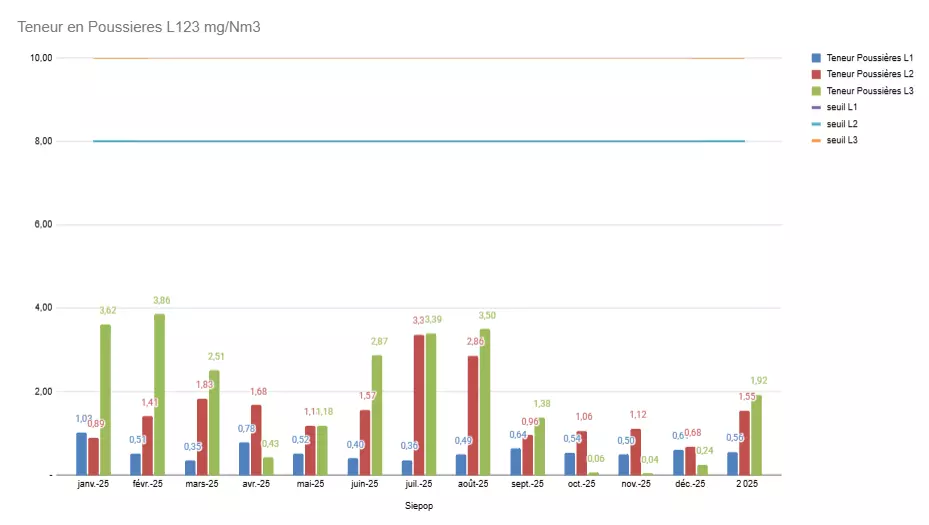Select the mars-25 axis label
Screen dimensions: 929x525
tap(201, 485)
